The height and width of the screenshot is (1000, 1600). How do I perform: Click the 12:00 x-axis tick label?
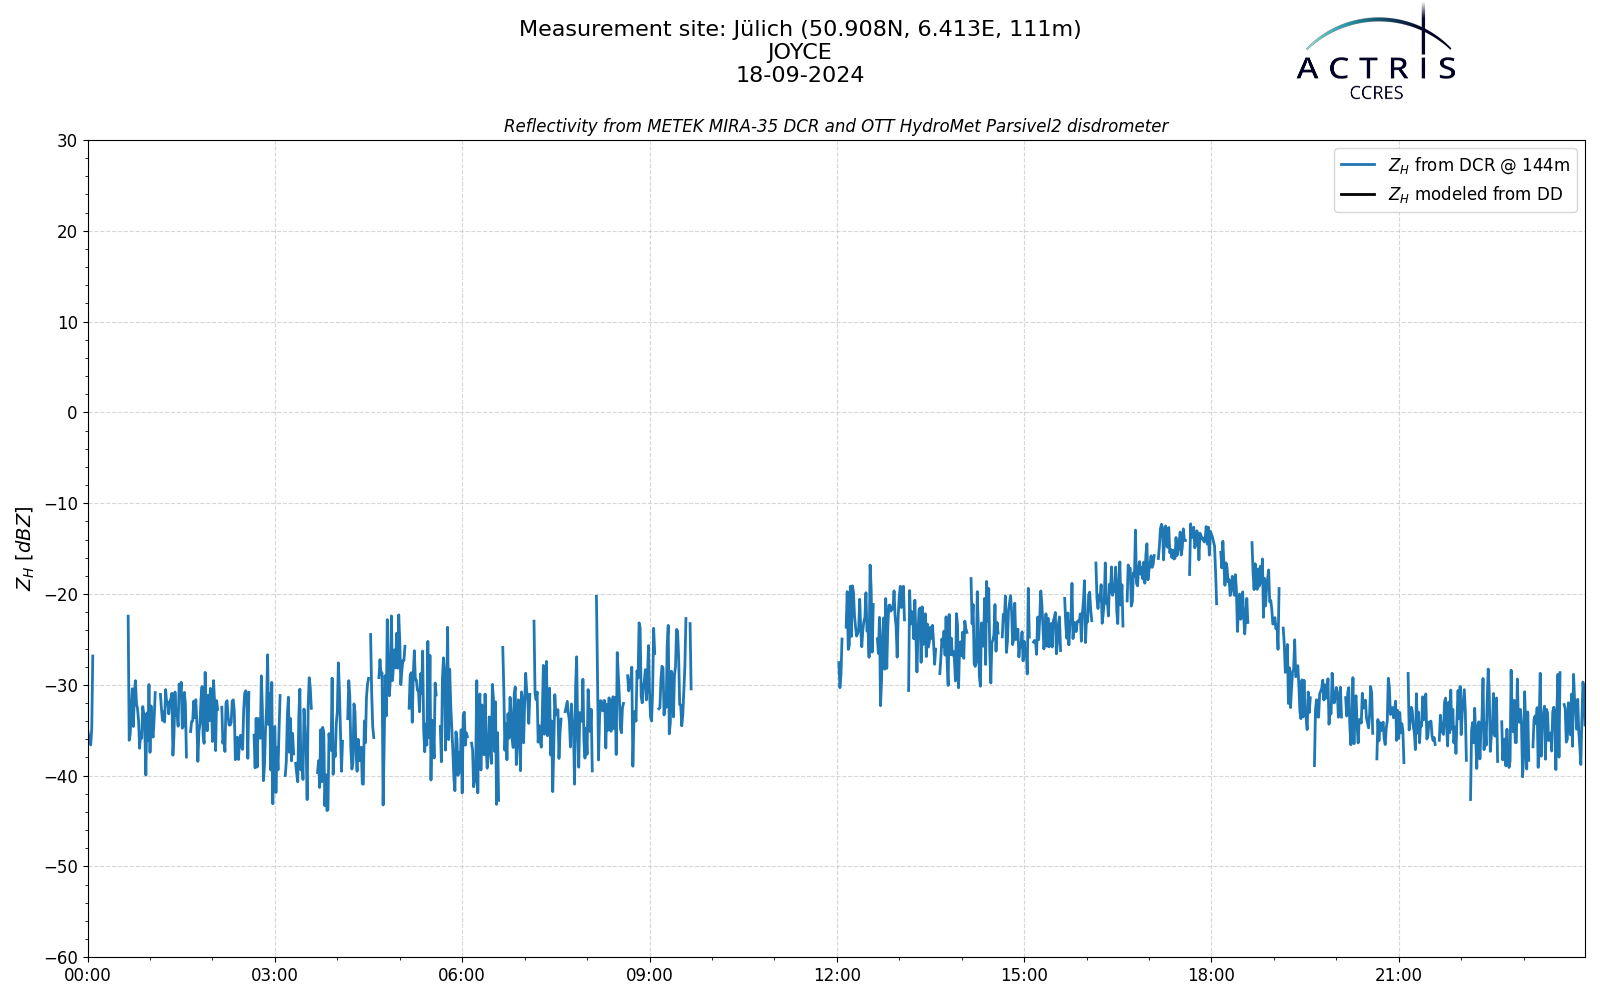pos(837,975)
